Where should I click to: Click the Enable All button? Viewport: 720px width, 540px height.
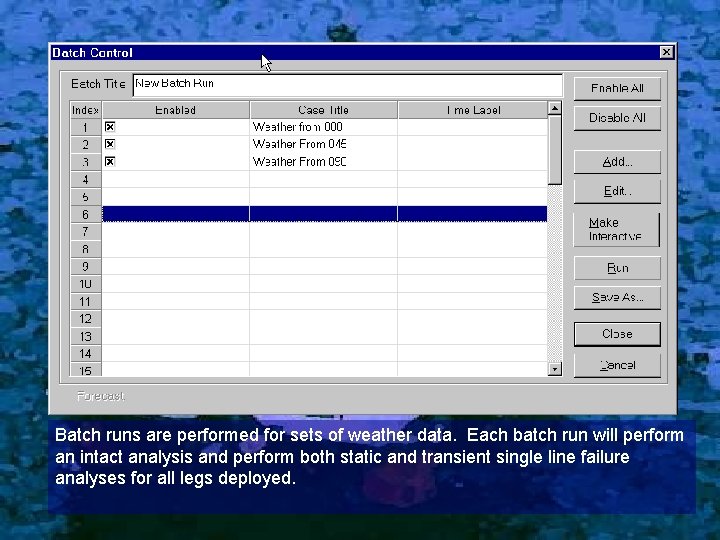(x=617, y=88)
